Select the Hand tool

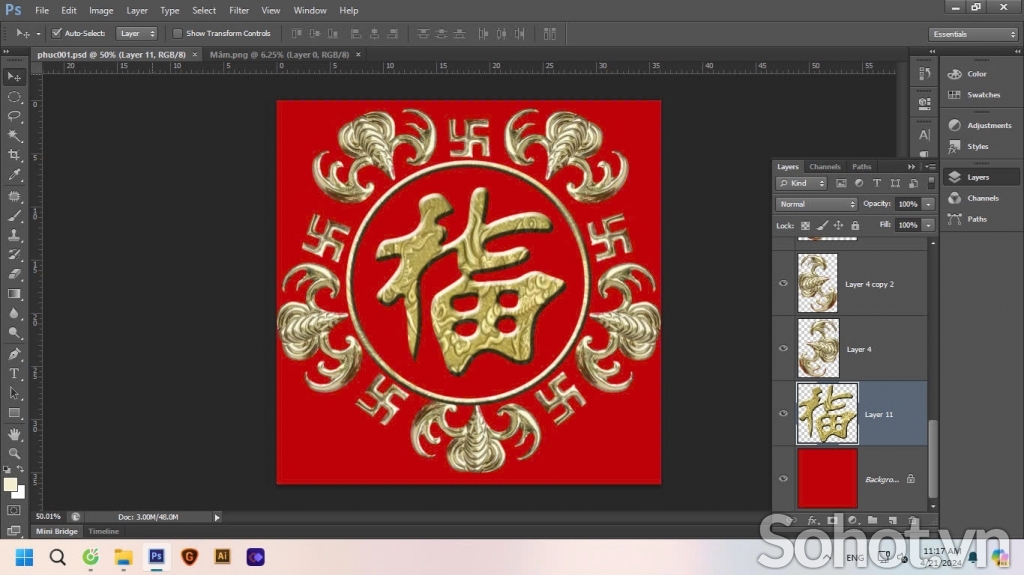[x=14, y=434]
